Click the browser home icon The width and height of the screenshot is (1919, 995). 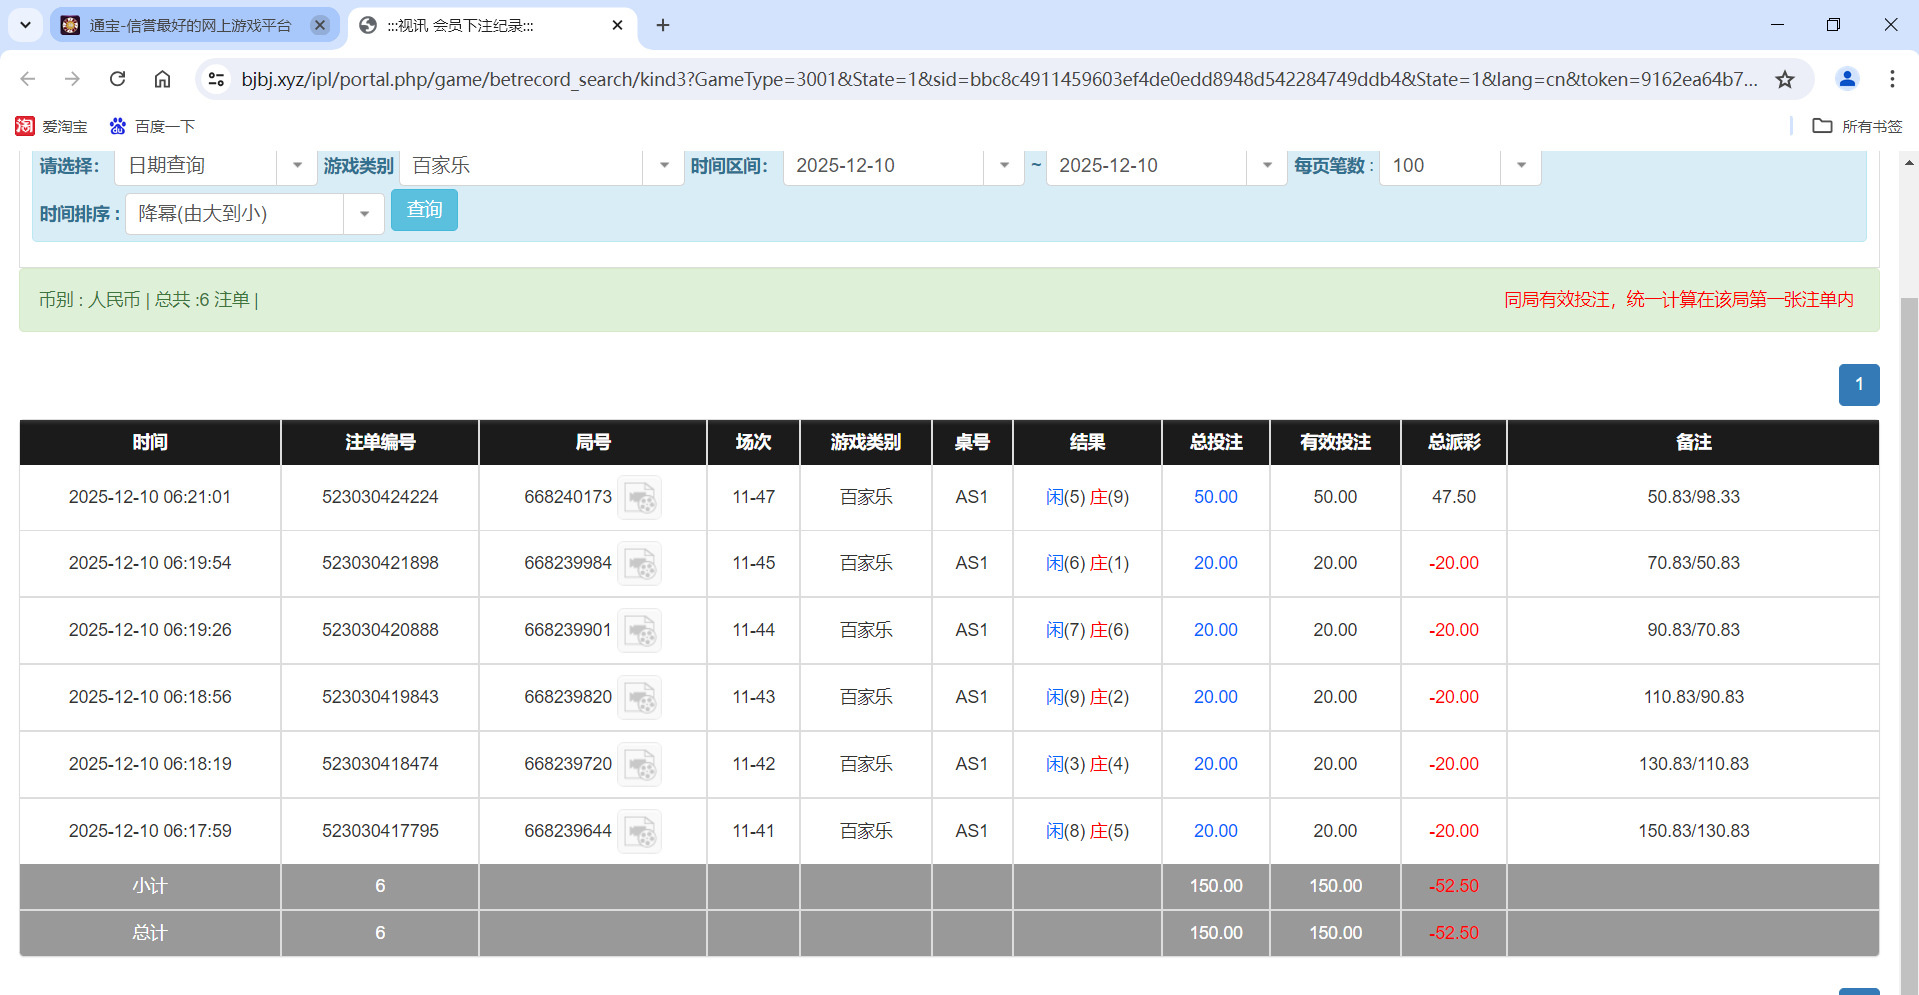(x=163, y=79)
